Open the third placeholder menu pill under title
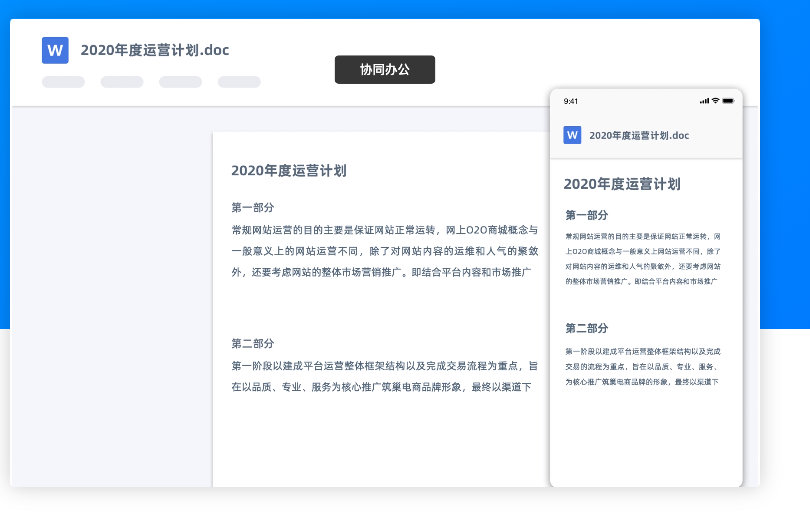Screen dimensions: 810x517 (180, 82)
